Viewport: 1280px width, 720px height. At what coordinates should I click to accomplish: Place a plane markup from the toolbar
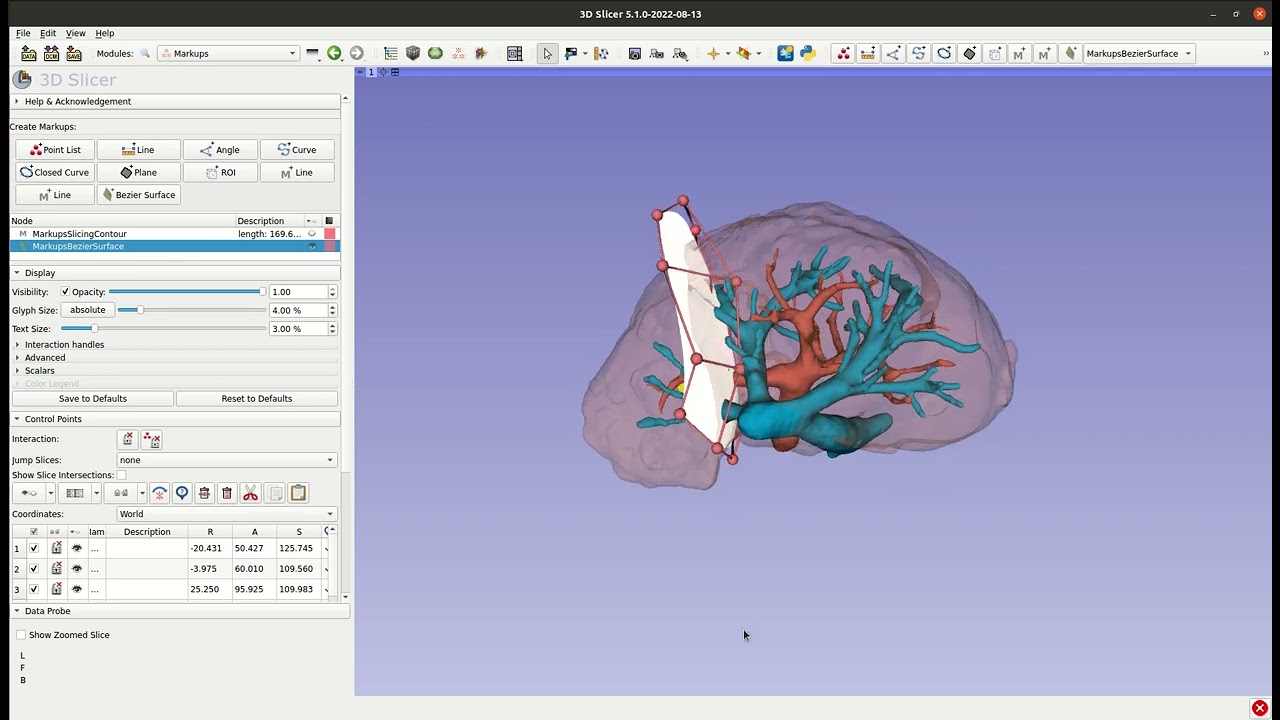[969, 53]
